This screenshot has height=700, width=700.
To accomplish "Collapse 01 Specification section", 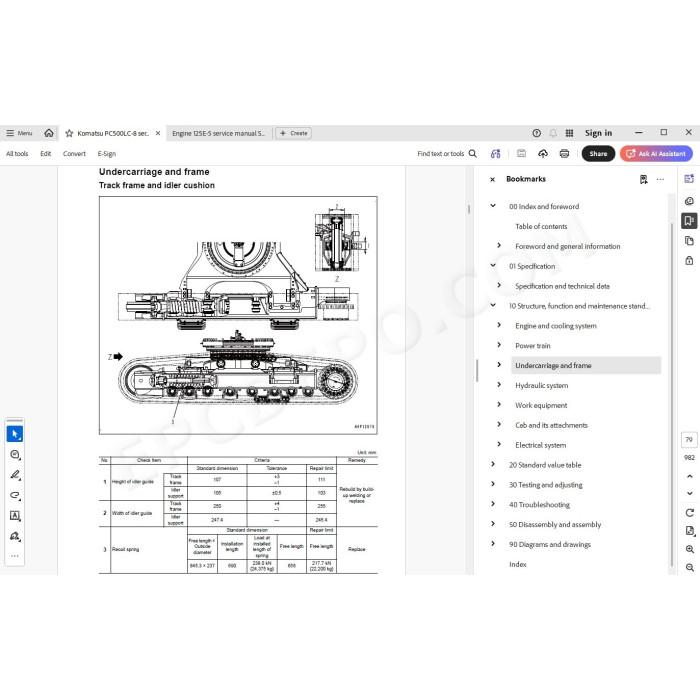I will 493,265.
